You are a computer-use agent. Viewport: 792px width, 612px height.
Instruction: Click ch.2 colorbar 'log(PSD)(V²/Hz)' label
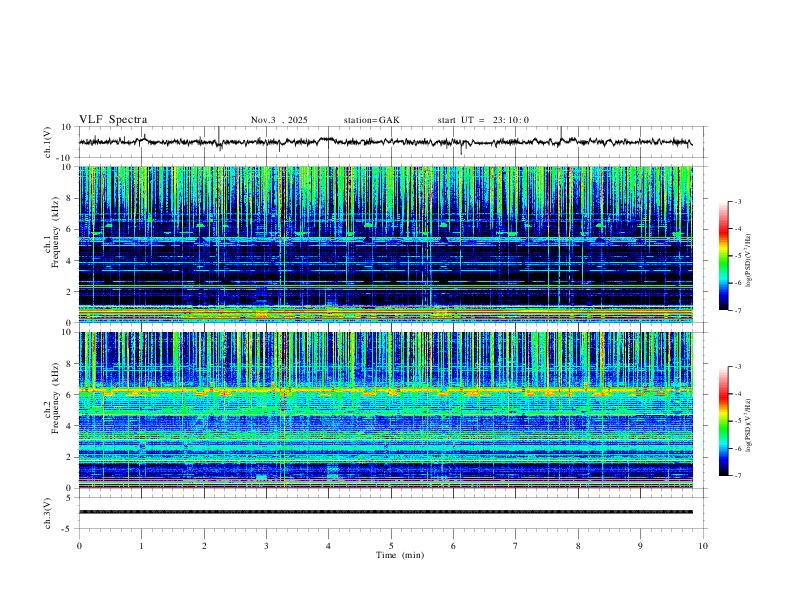(749, 426)
